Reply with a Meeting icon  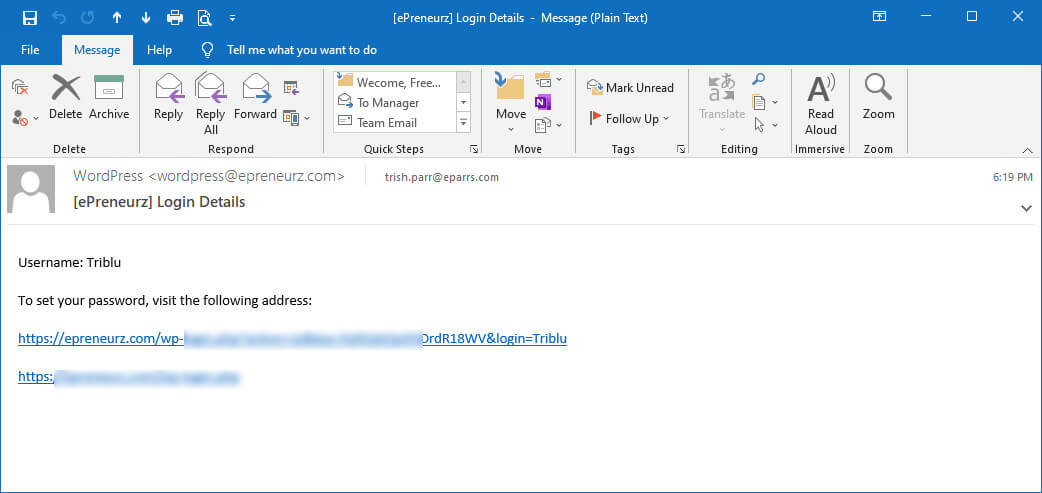coord(291,87)
